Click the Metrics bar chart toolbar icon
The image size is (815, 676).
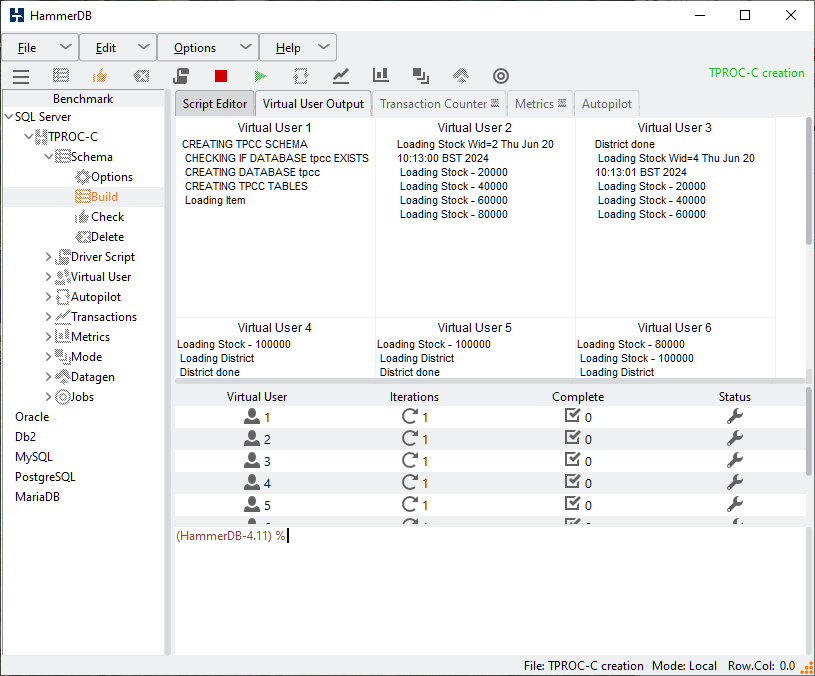pos(380,75)
